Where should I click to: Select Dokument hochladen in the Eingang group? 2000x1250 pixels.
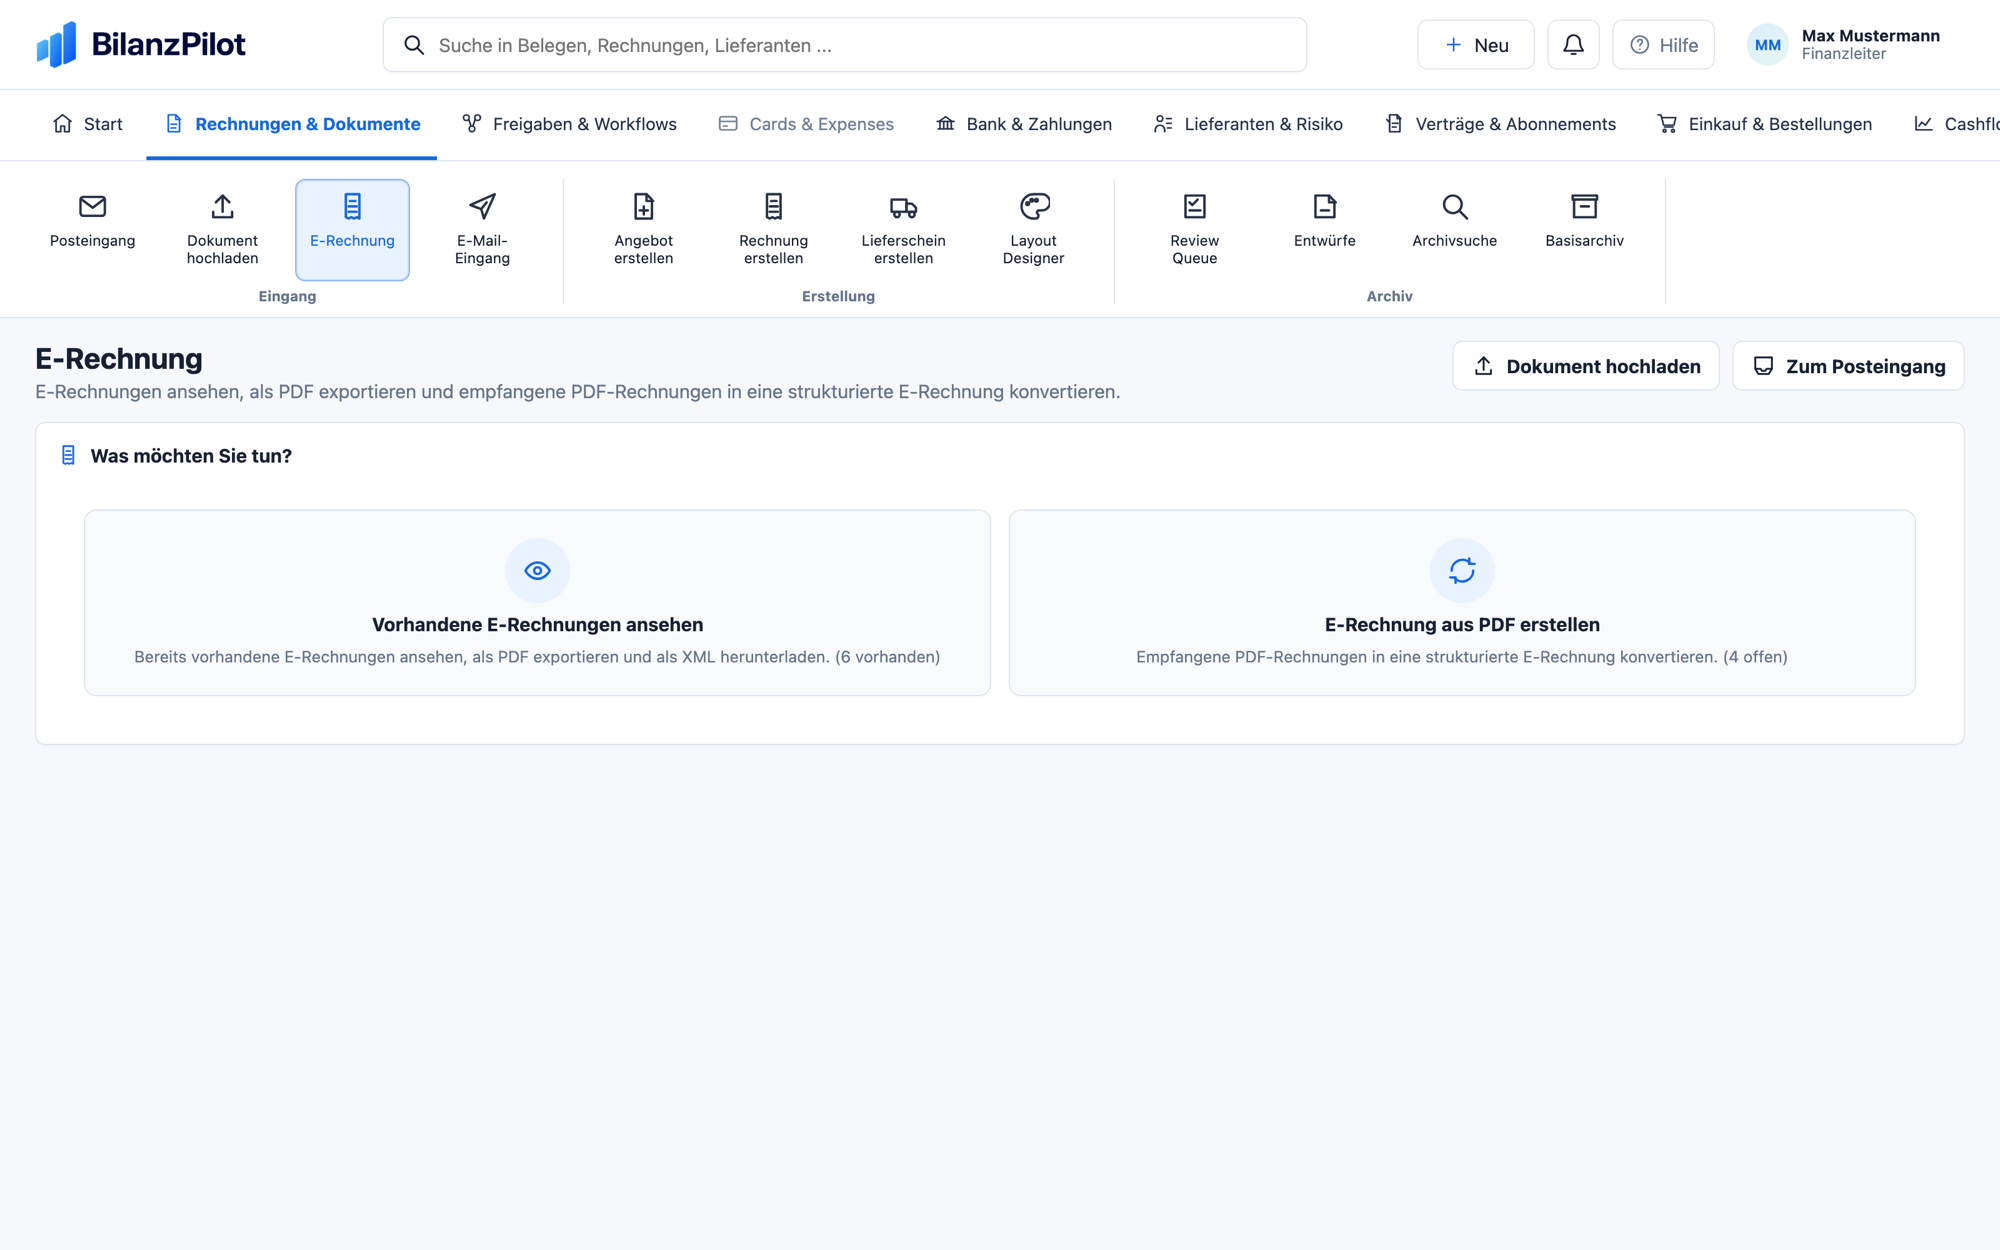point(222,229)
